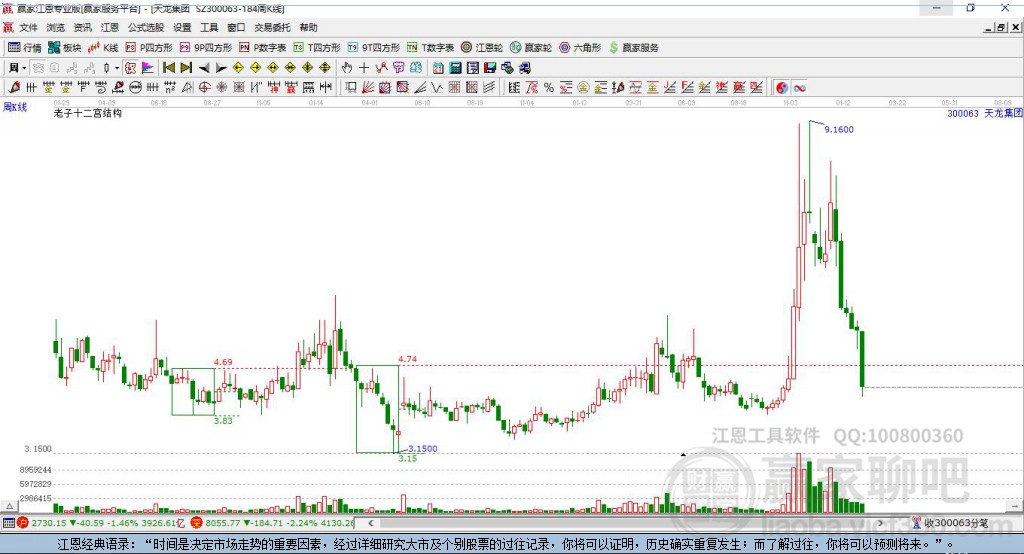The height and width of the screenshot is (554, 1024).
Task: Open the 江恩轮 Gann wheel
Action: (482, 48)
